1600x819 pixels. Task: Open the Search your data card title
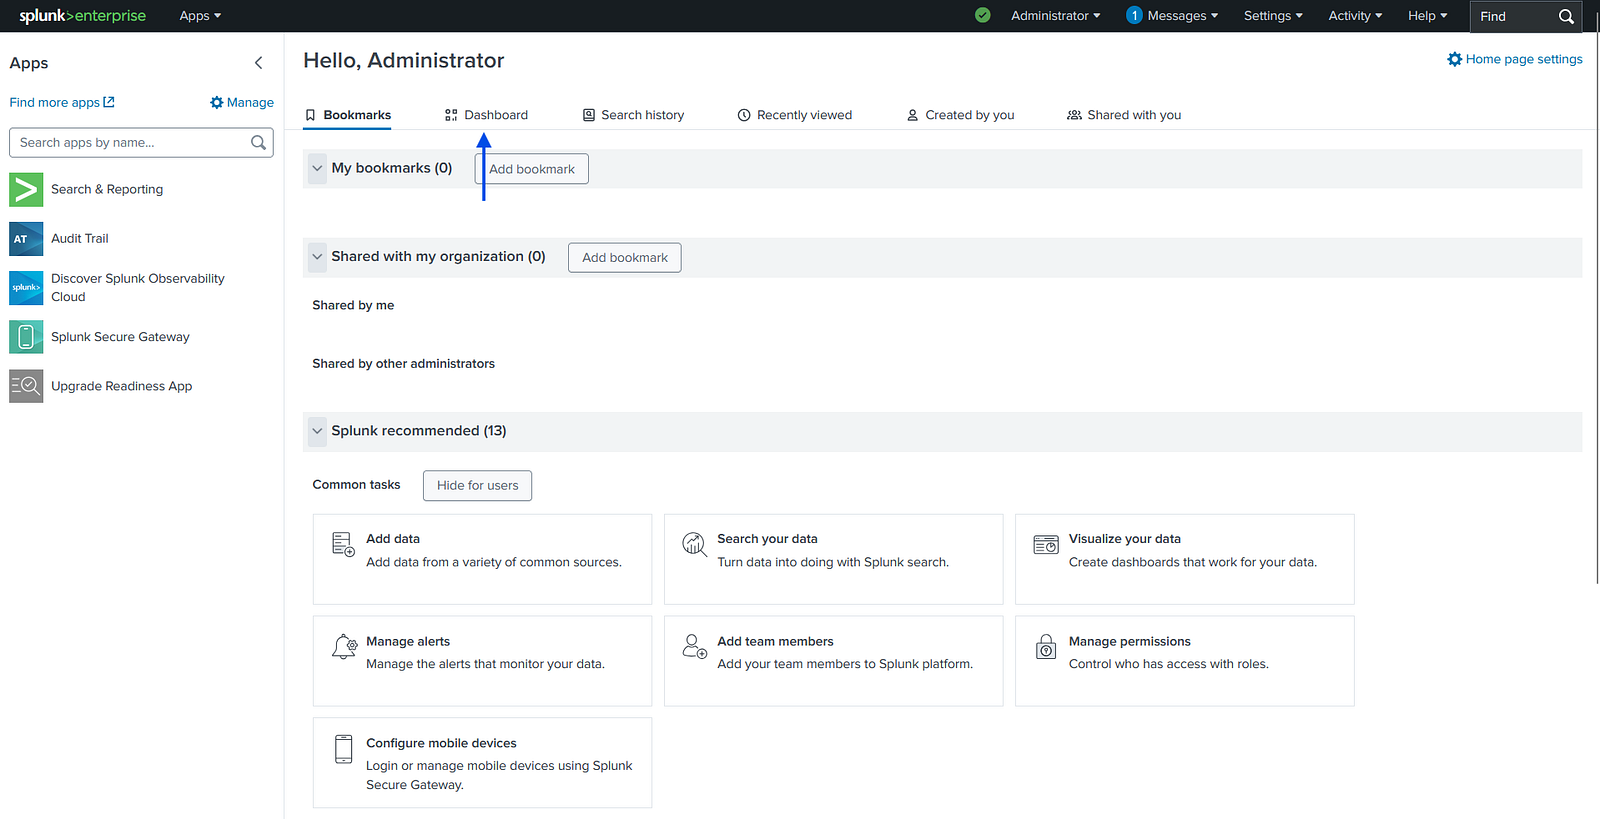tap(767, 539)
